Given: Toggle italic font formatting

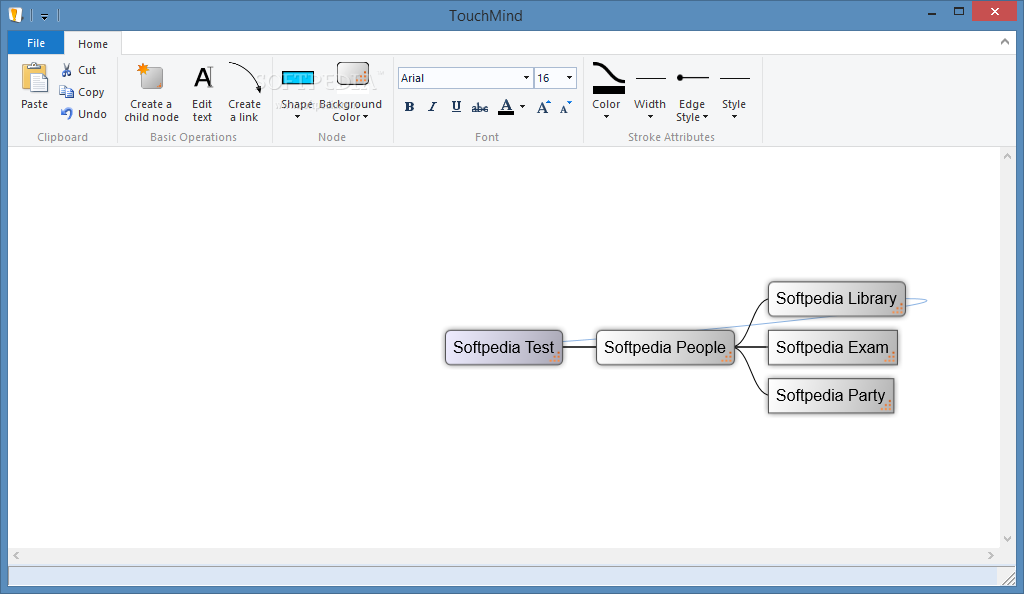Looking at the screenshot, I should 432,107.
